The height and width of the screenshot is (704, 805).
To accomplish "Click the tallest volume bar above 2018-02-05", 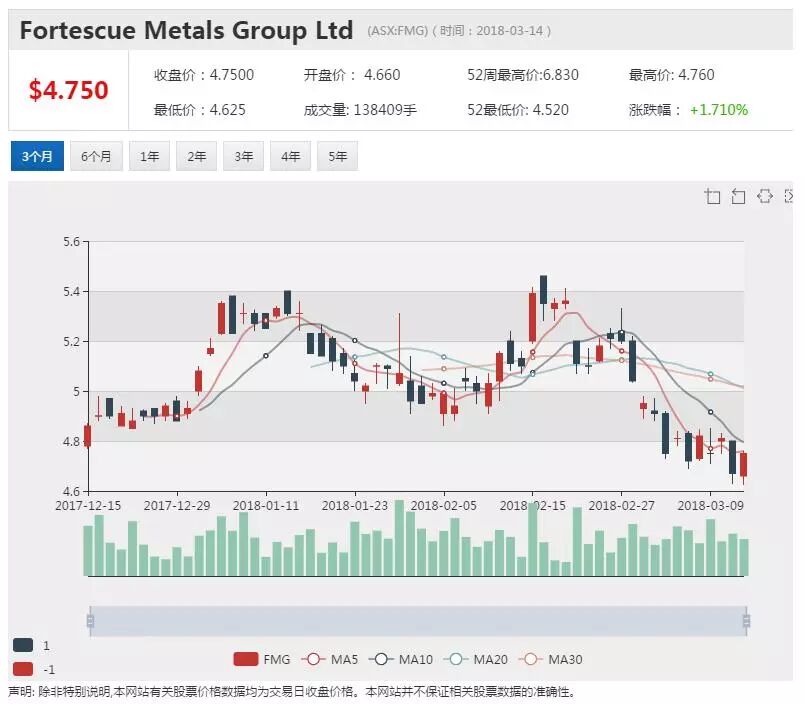I will [399, 538].
